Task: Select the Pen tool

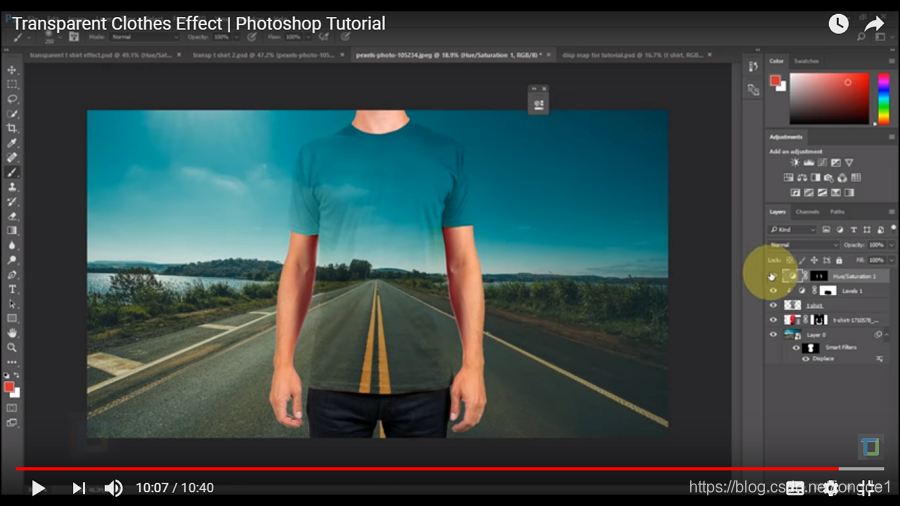Action: click(12, 275)
